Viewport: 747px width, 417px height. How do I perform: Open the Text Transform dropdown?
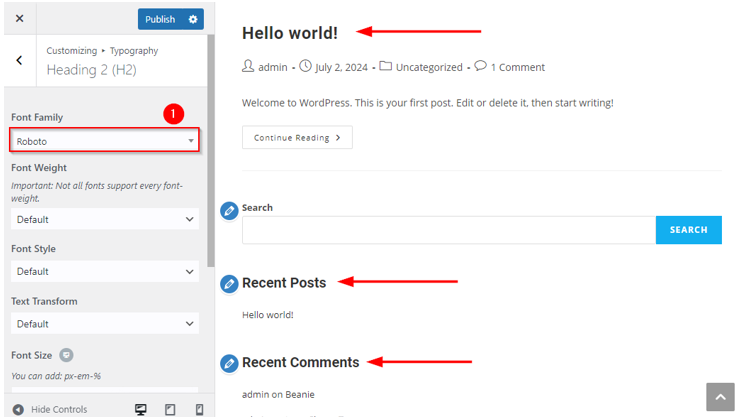[105, 324]
